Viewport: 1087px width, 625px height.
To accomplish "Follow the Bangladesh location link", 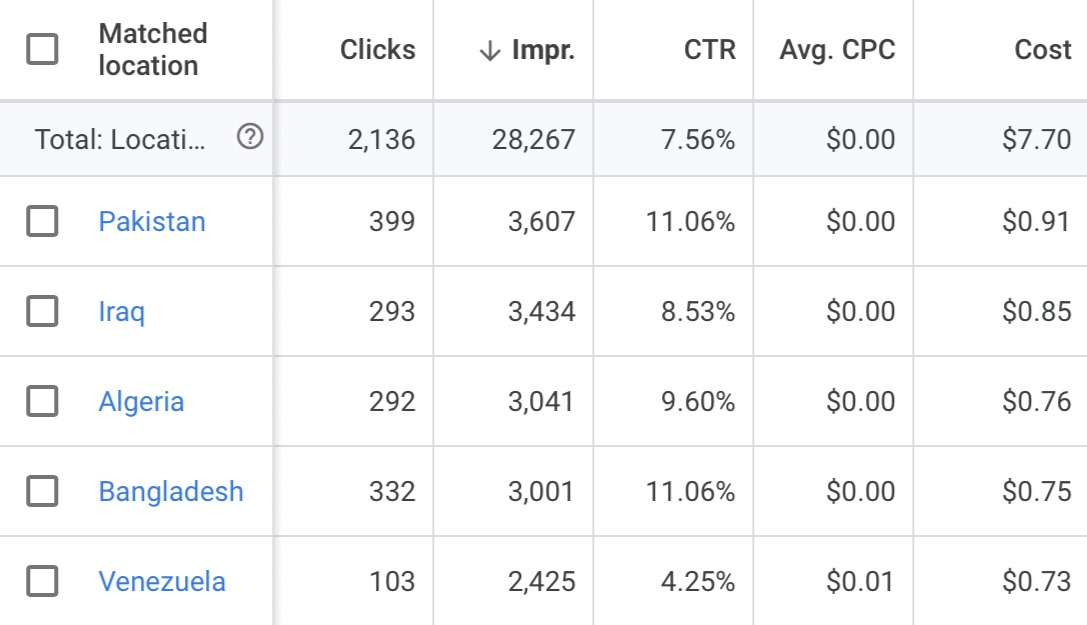I will [x=171, y=491].
